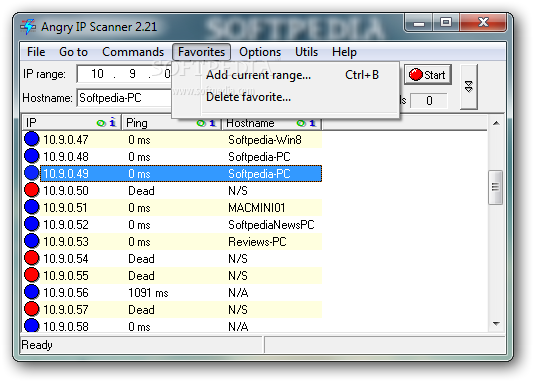Open the Options menu
Image resolution: width=534 pixels, height=382 pixels.
point(260,52)
